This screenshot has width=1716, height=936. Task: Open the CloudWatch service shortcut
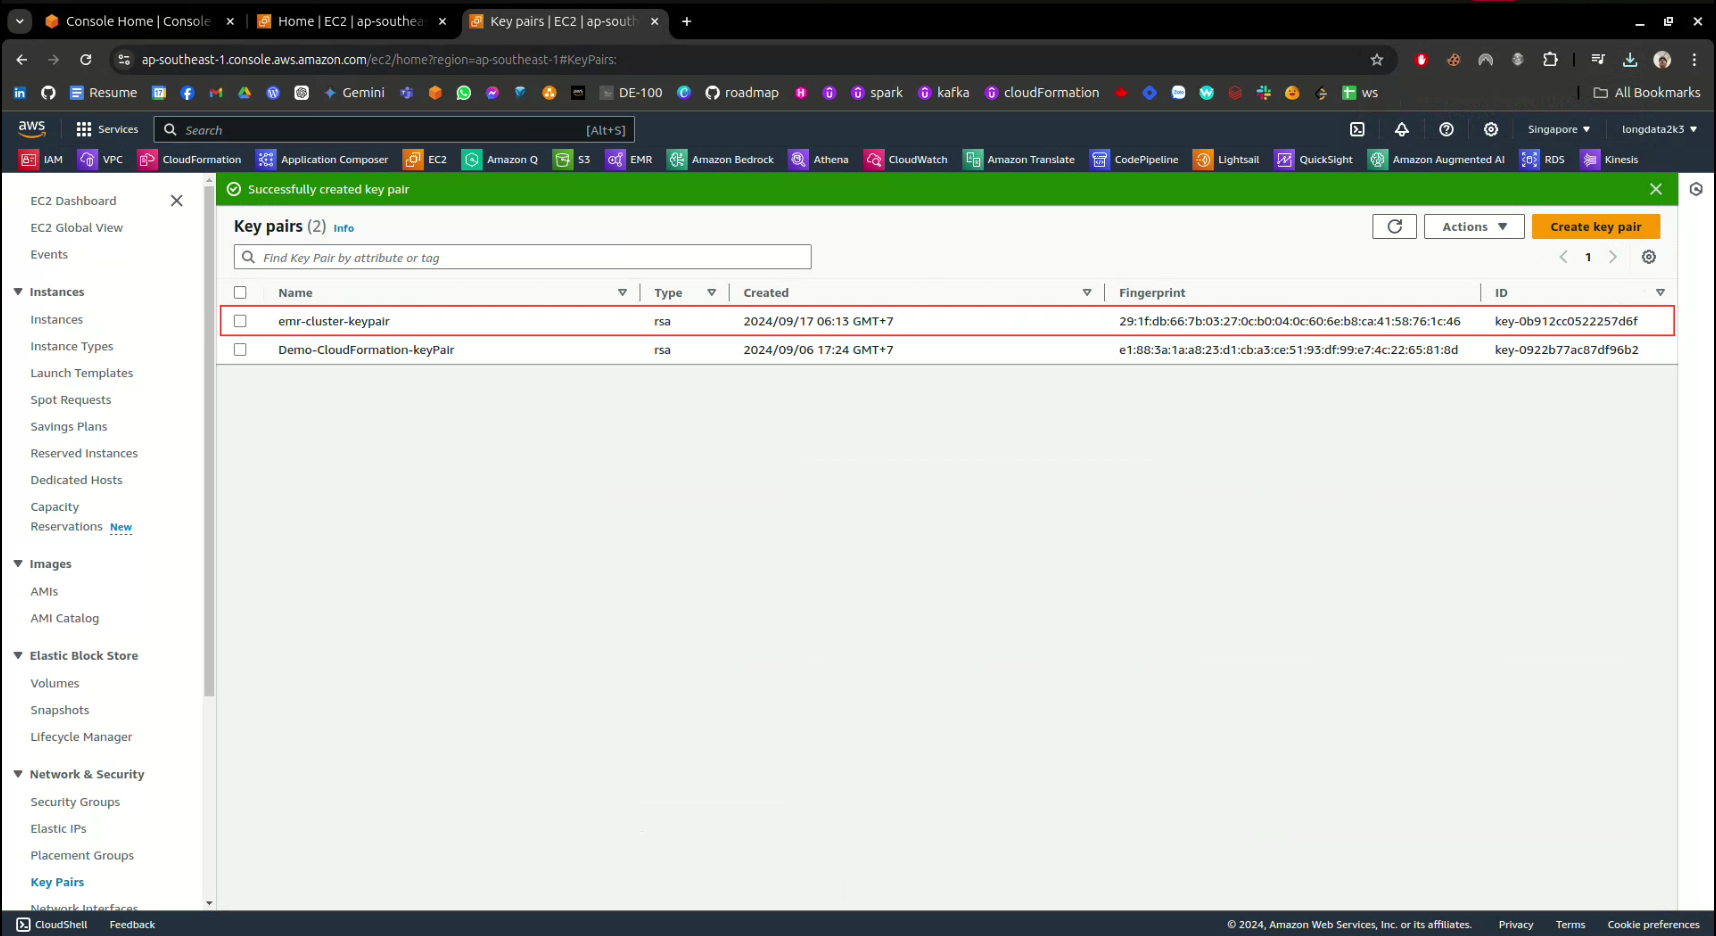906,160
